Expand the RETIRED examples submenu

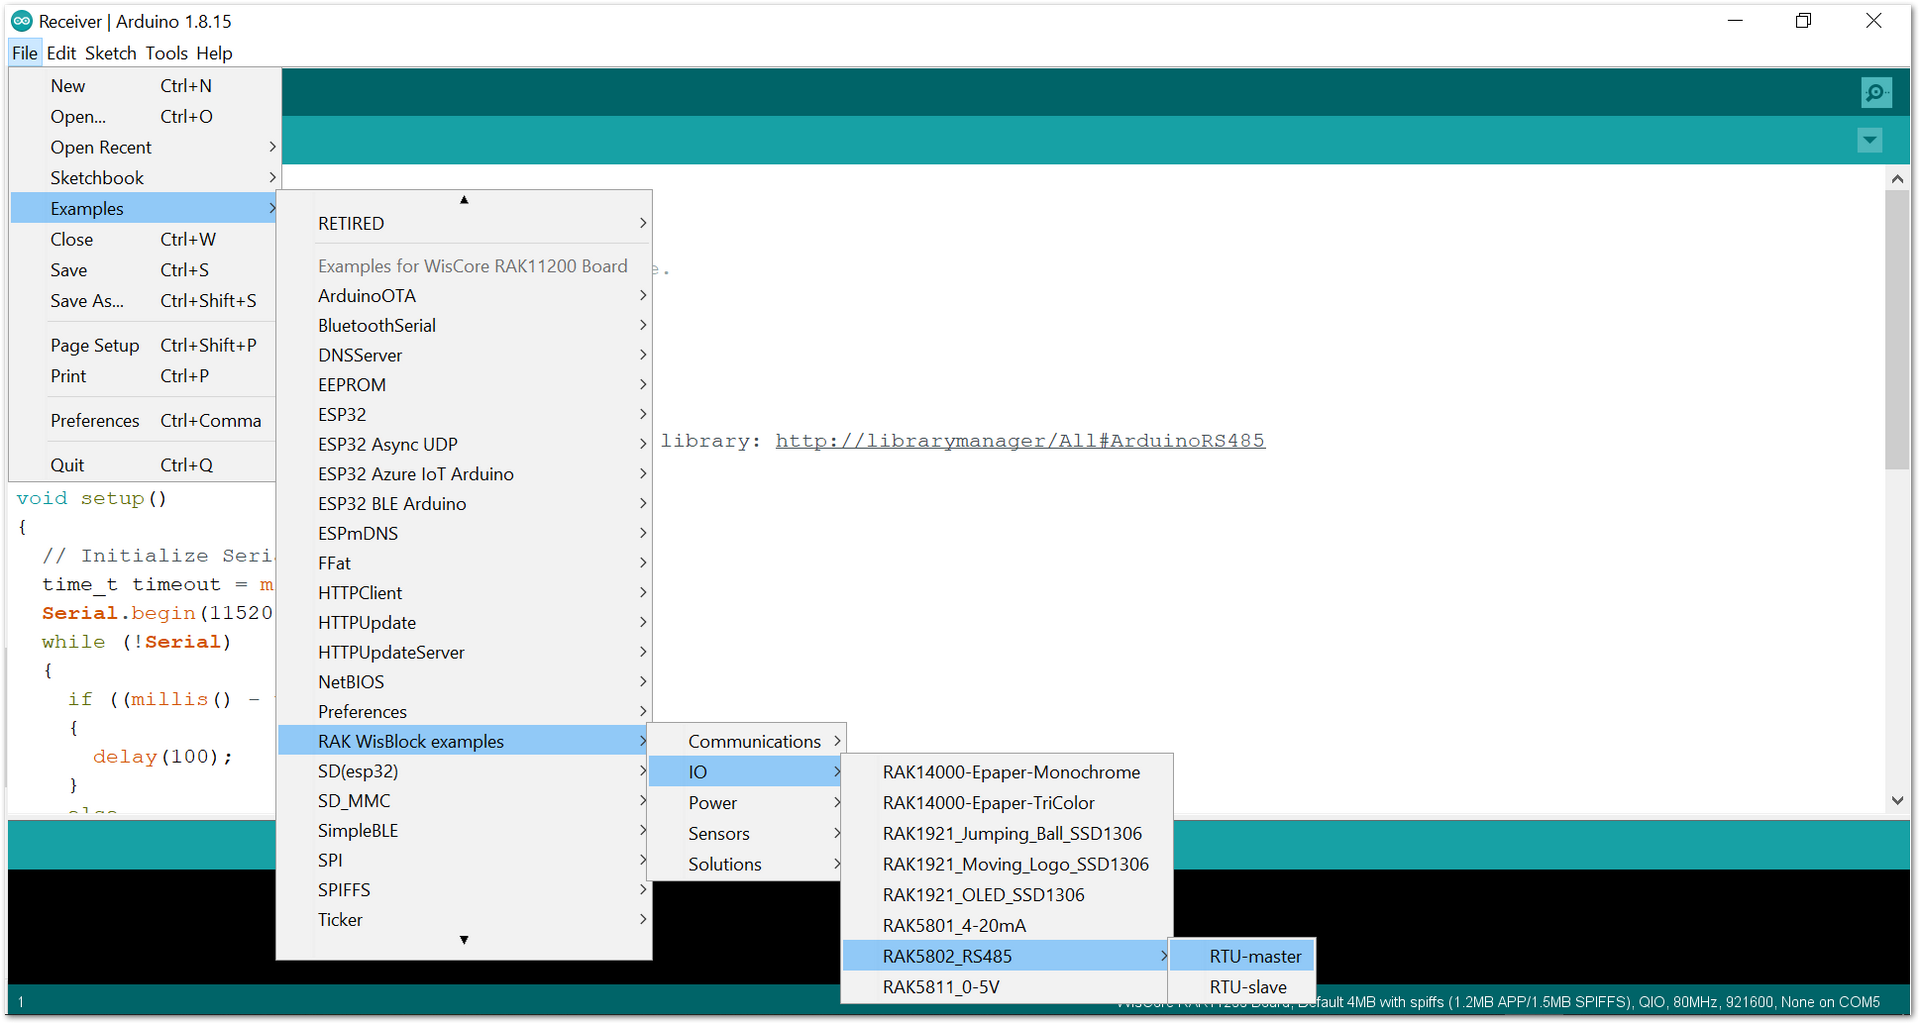pyautogui.click(x=464, y=224)
